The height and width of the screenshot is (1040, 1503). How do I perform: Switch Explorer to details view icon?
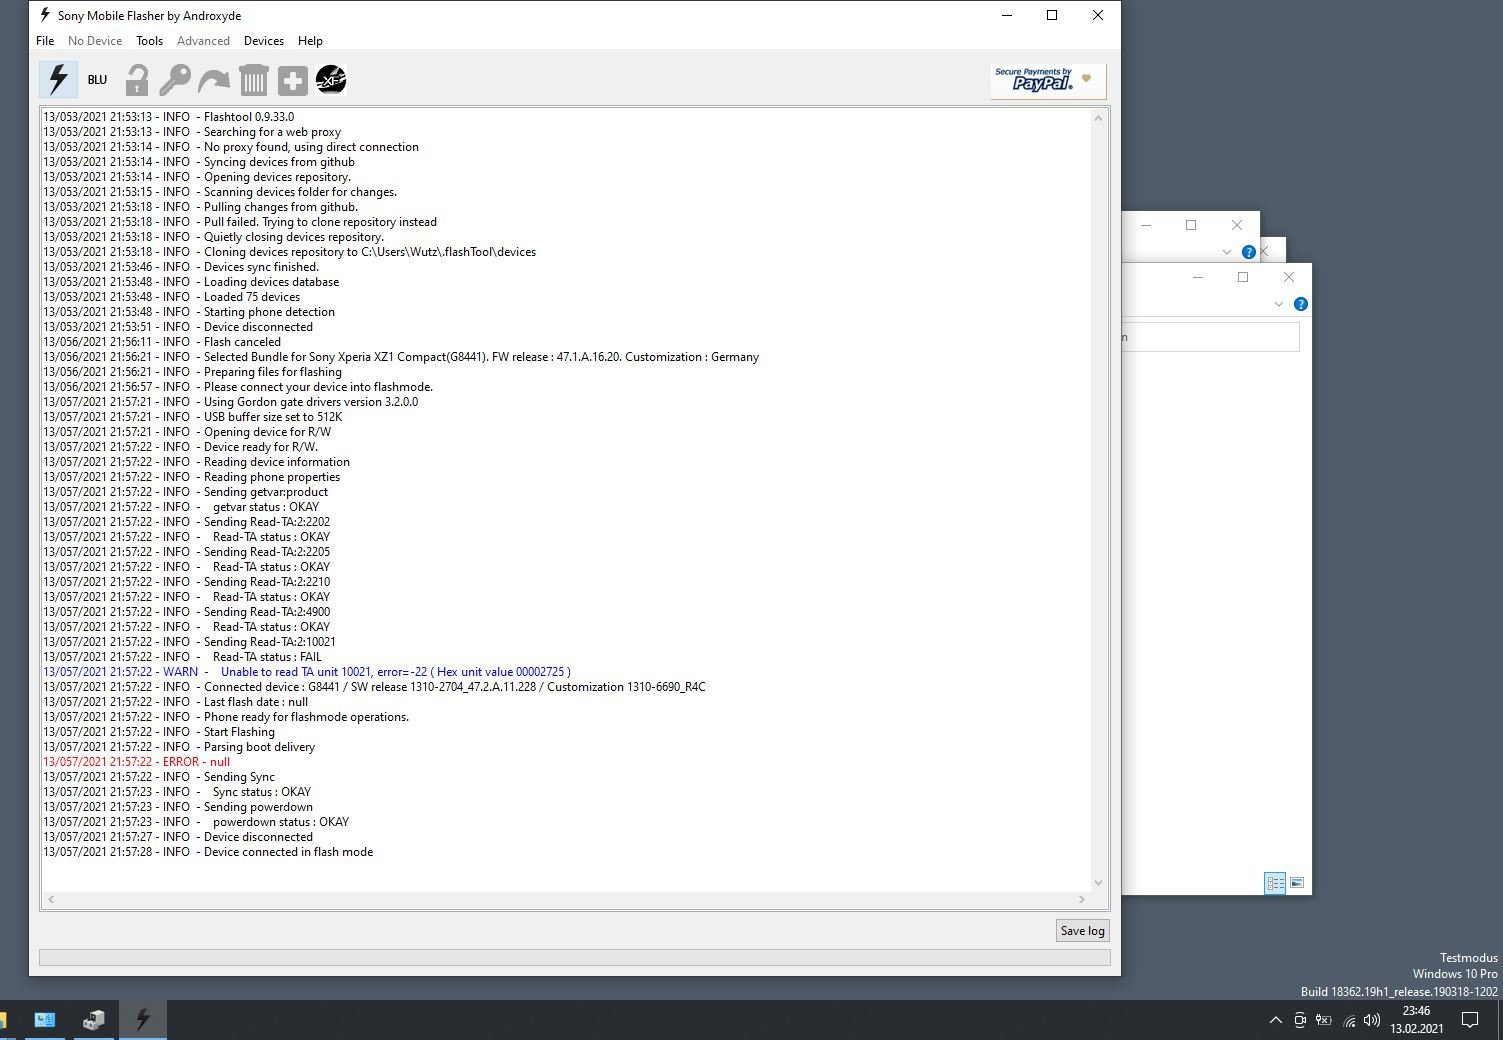click(1275, 883)
